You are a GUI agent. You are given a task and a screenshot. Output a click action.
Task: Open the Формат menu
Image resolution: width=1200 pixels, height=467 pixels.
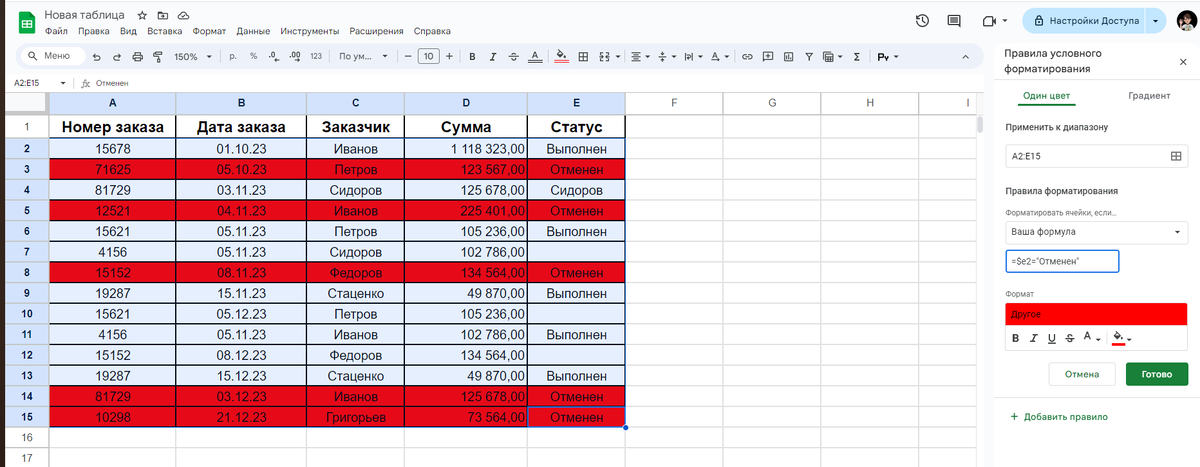(x=209, y=31)
